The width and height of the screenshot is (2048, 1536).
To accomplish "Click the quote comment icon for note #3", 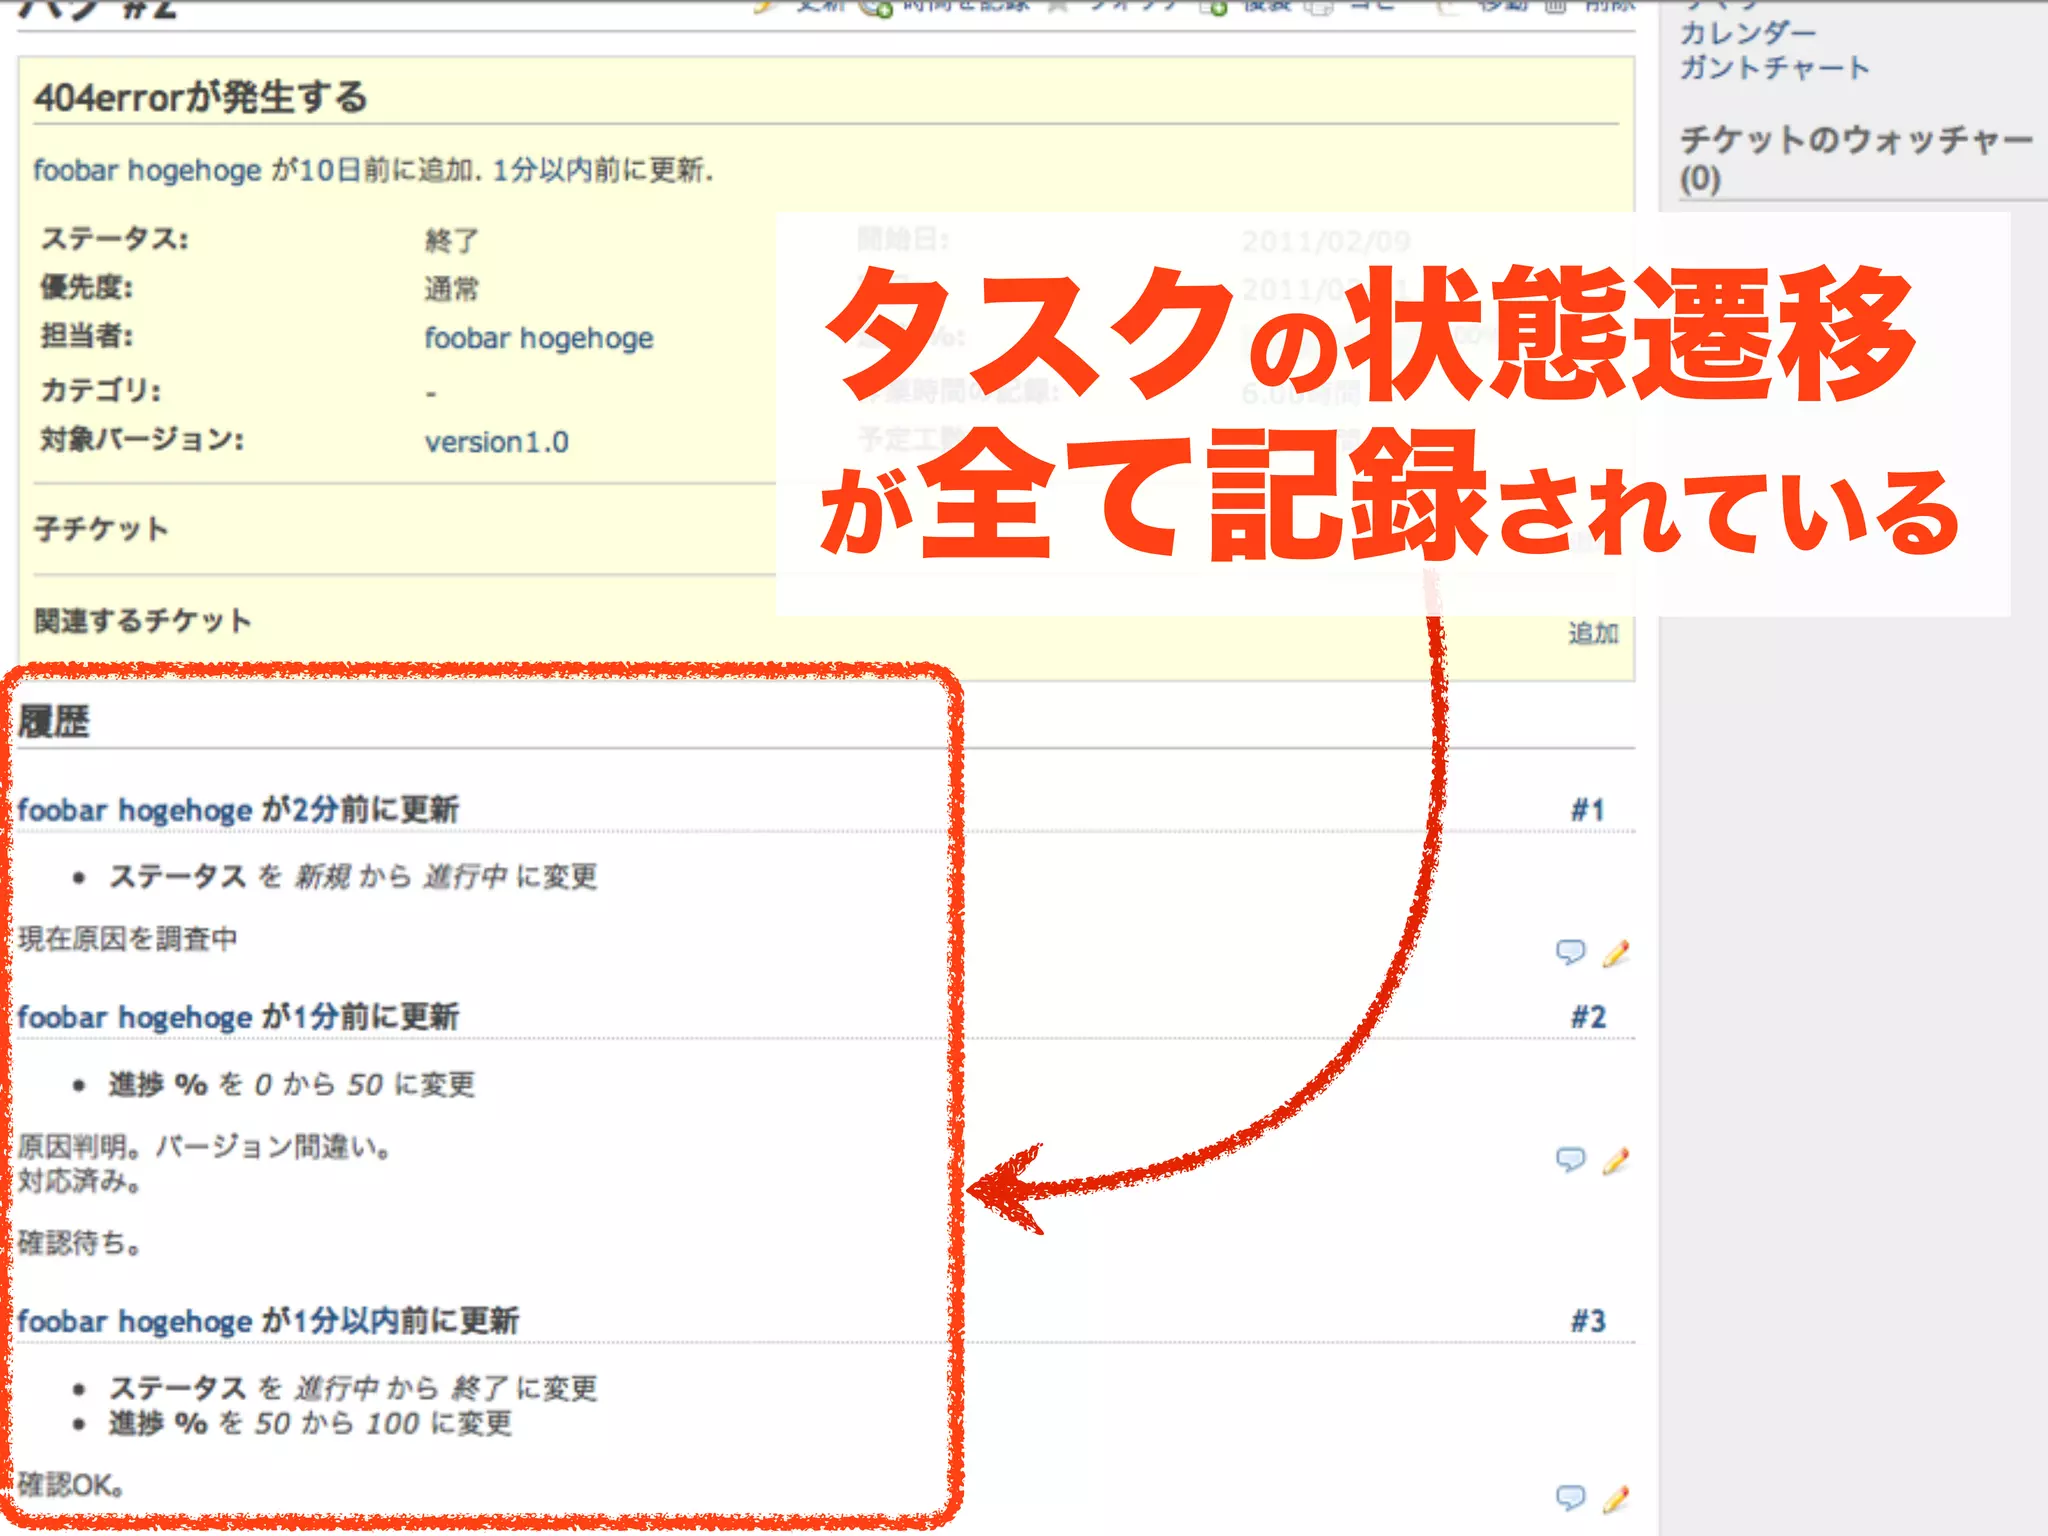I will click(1571, 1498).
